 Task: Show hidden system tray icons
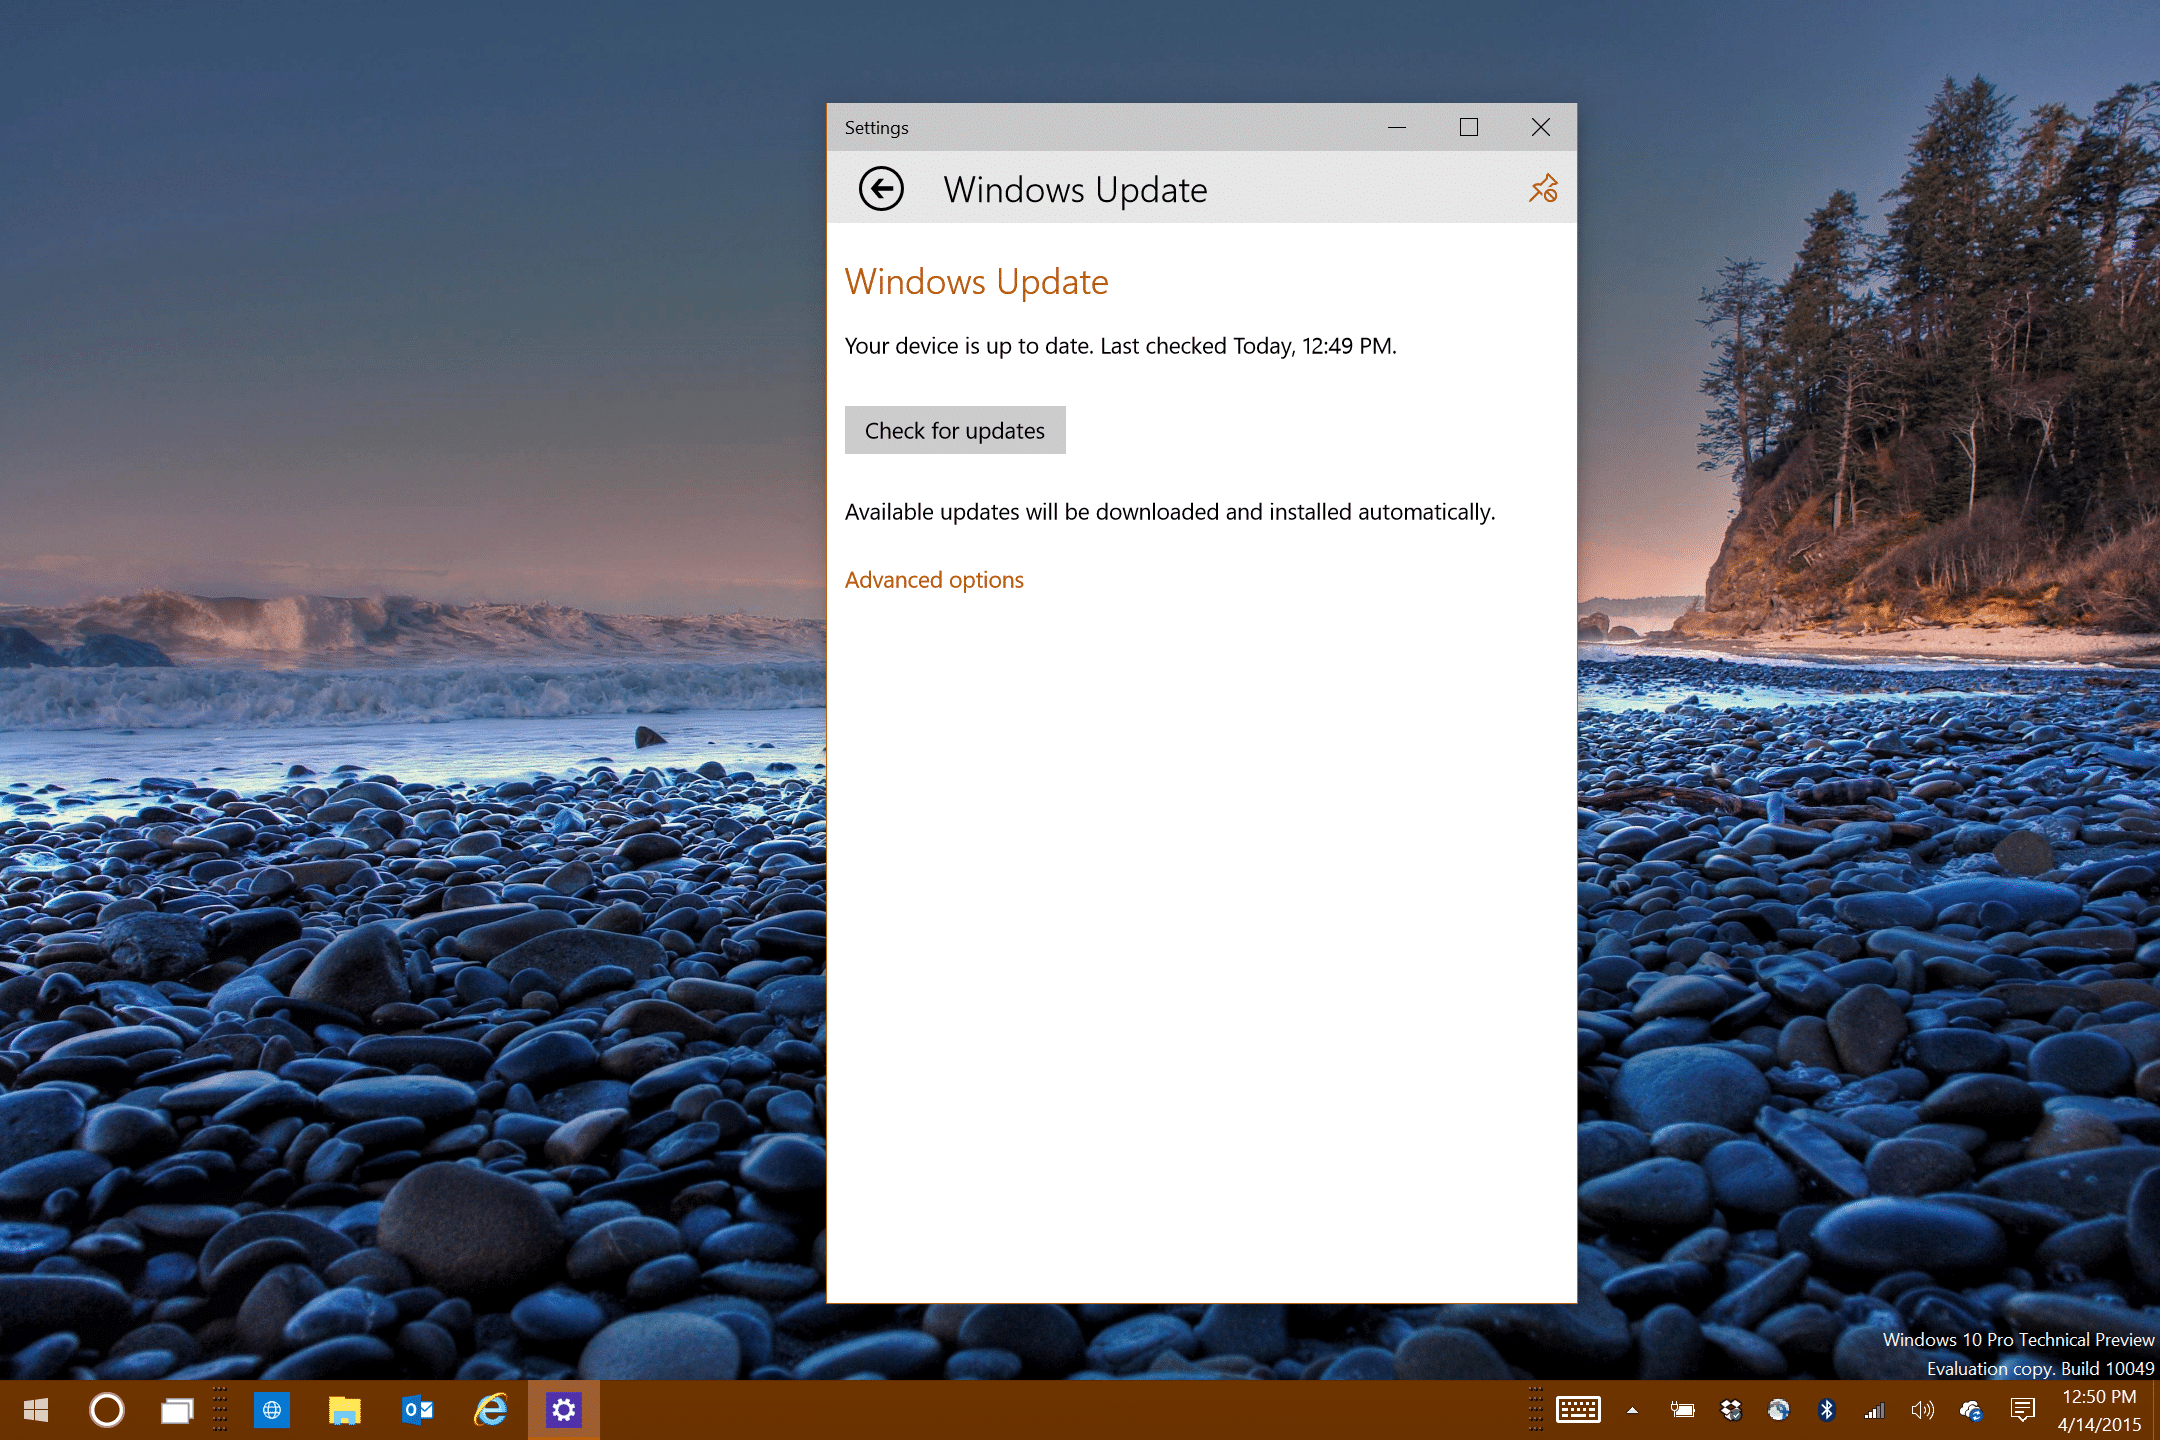[x=1632, y=1410]
